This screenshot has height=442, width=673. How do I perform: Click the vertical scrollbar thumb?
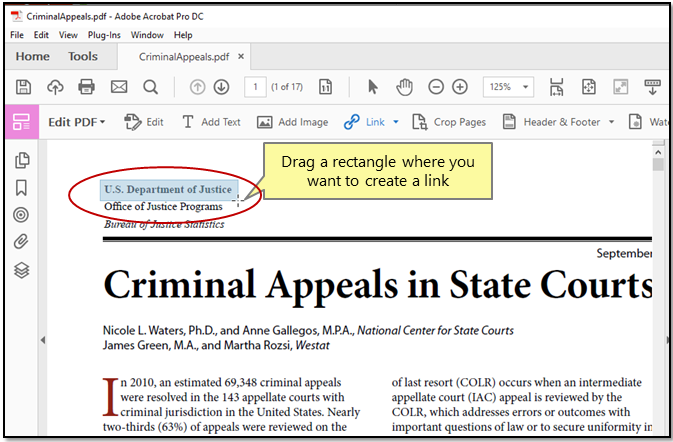658,164
